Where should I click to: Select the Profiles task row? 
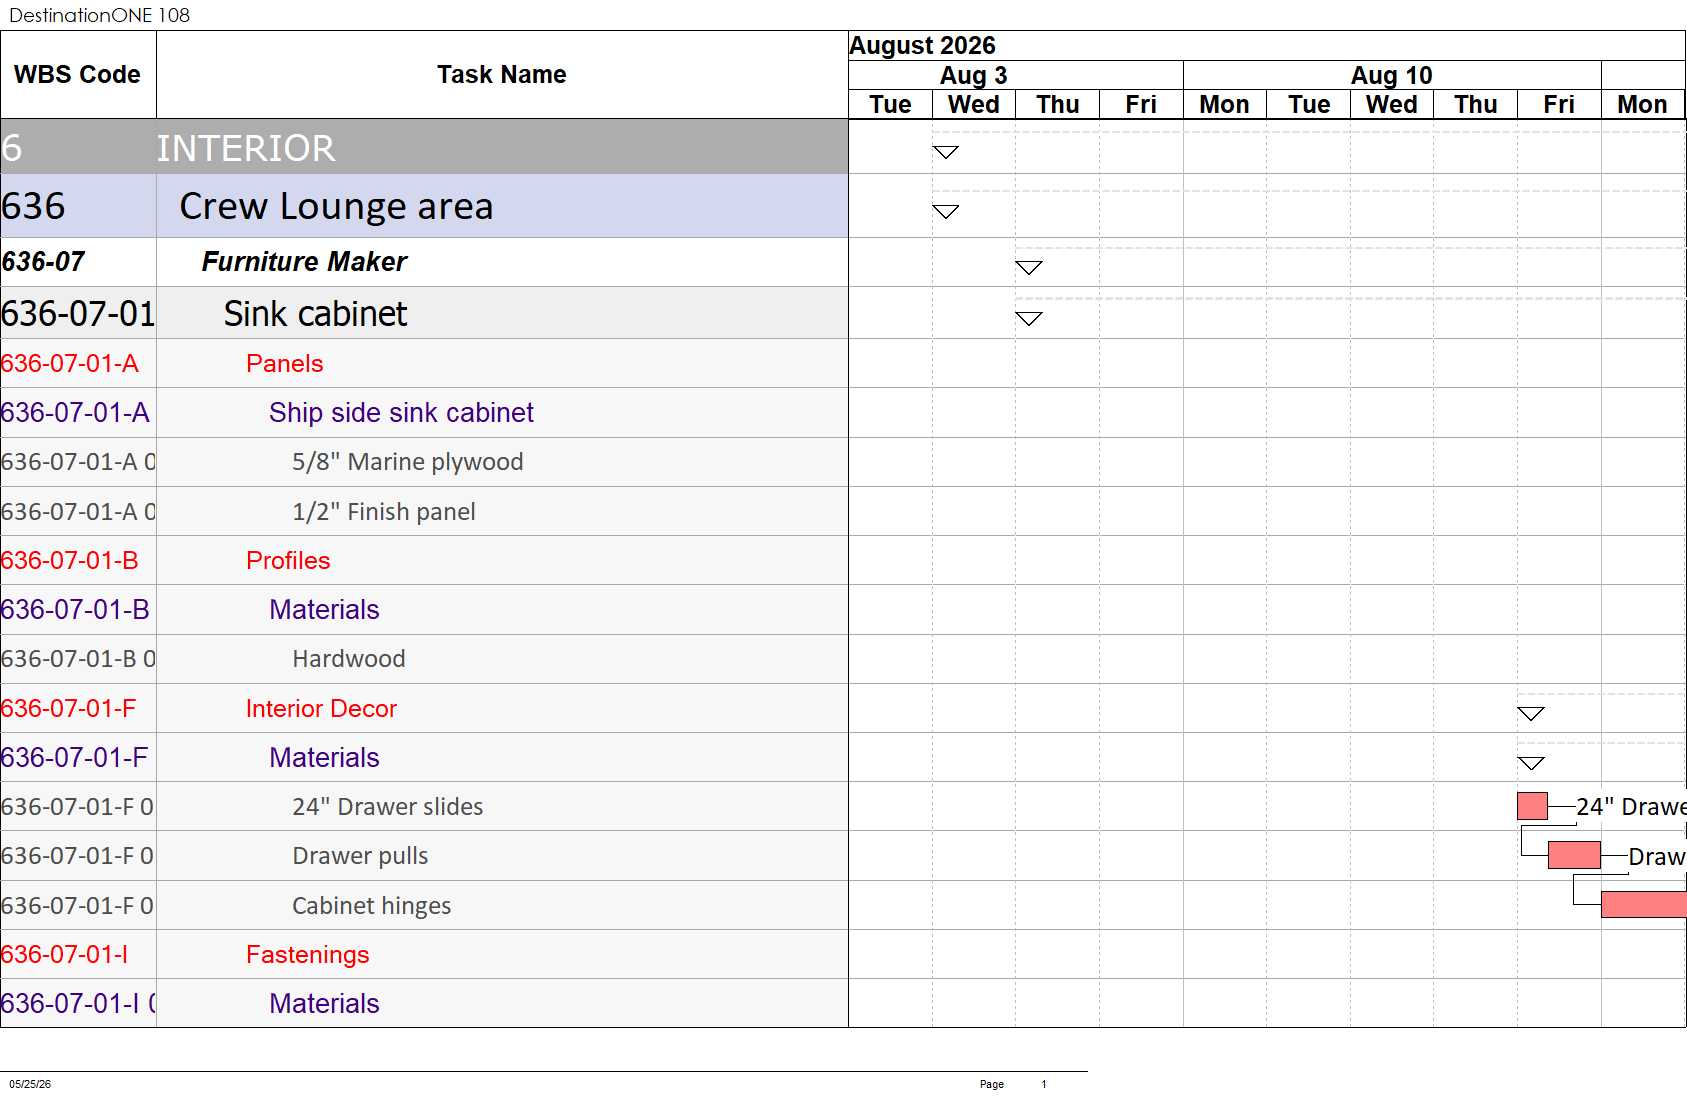tap(424, 560)
